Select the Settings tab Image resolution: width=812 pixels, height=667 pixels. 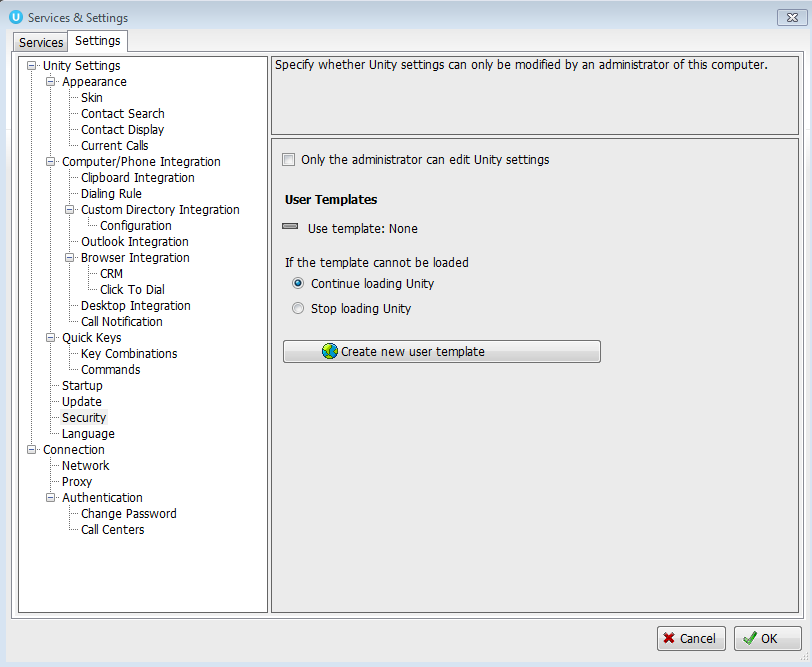[97, 41]
